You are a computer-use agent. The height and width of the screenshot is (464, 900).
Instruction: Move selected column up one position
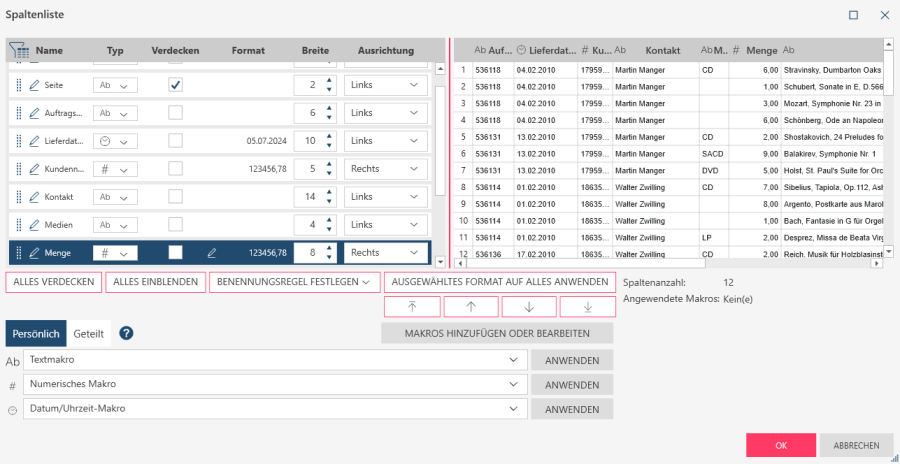pyautogui.click(x=471, y=307)
